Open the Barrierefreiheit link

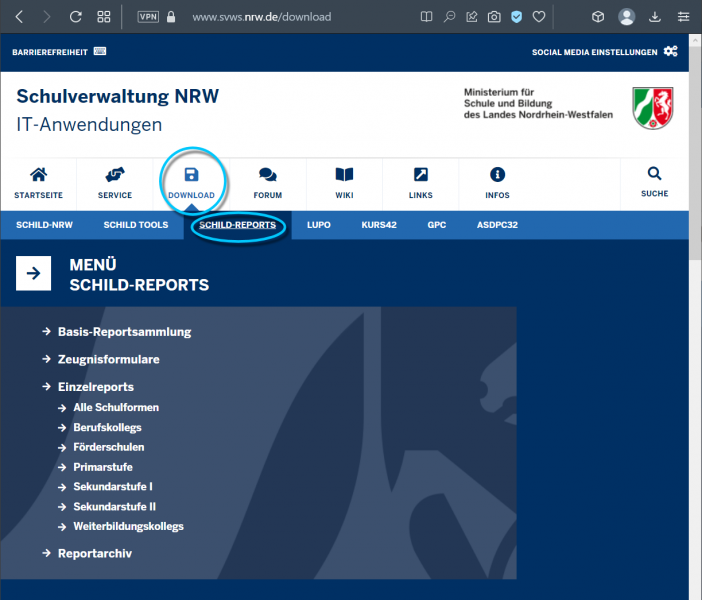pos(50,52)
